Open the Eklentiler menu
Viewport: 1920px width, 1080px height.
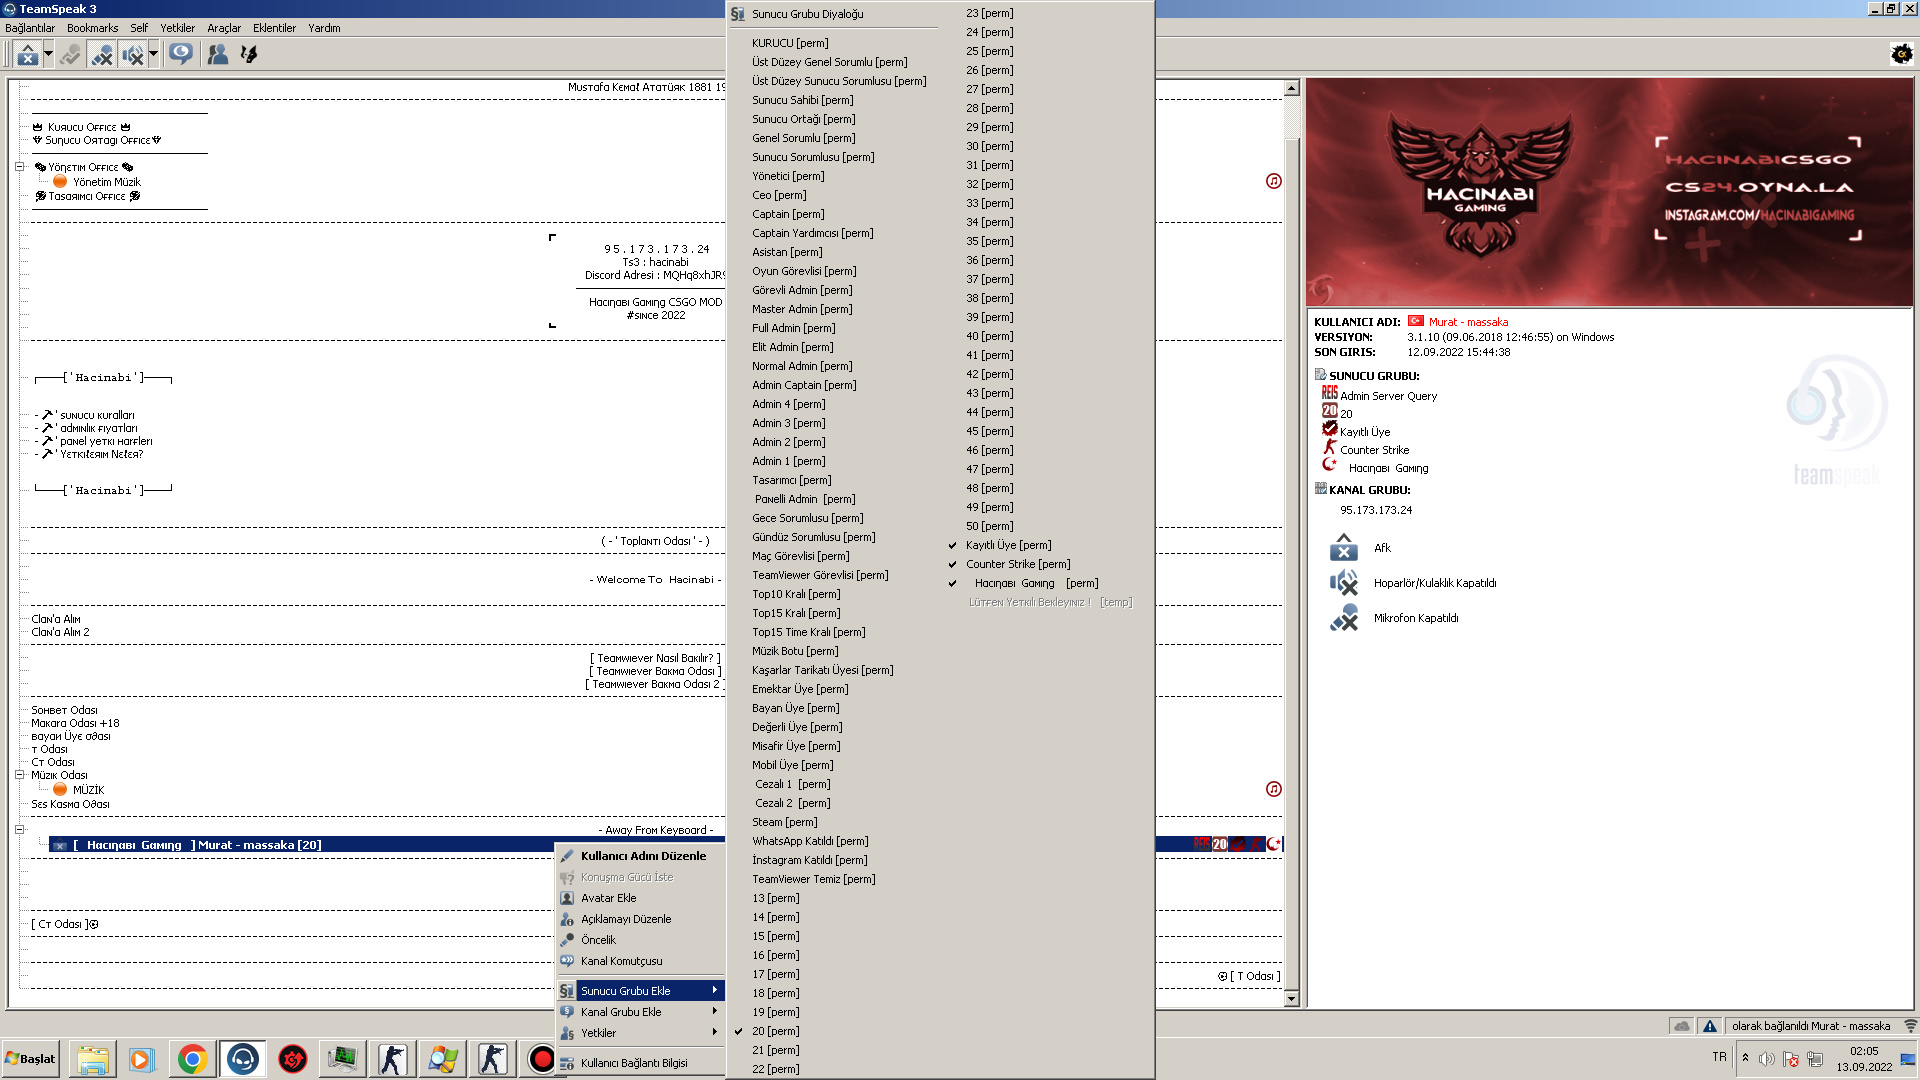click(274, 28)
